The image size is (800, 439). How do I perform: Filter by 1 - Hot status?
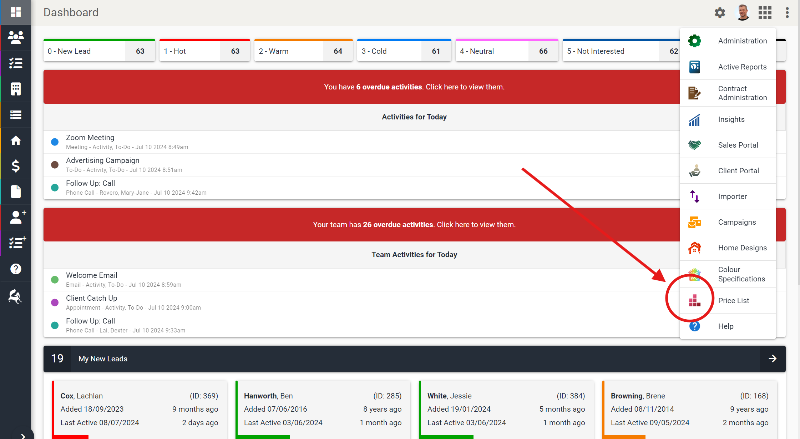205,51
